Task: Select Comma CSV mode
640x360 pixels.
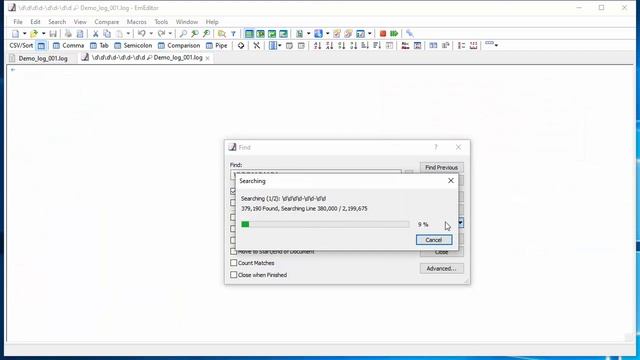Action: 69,45
